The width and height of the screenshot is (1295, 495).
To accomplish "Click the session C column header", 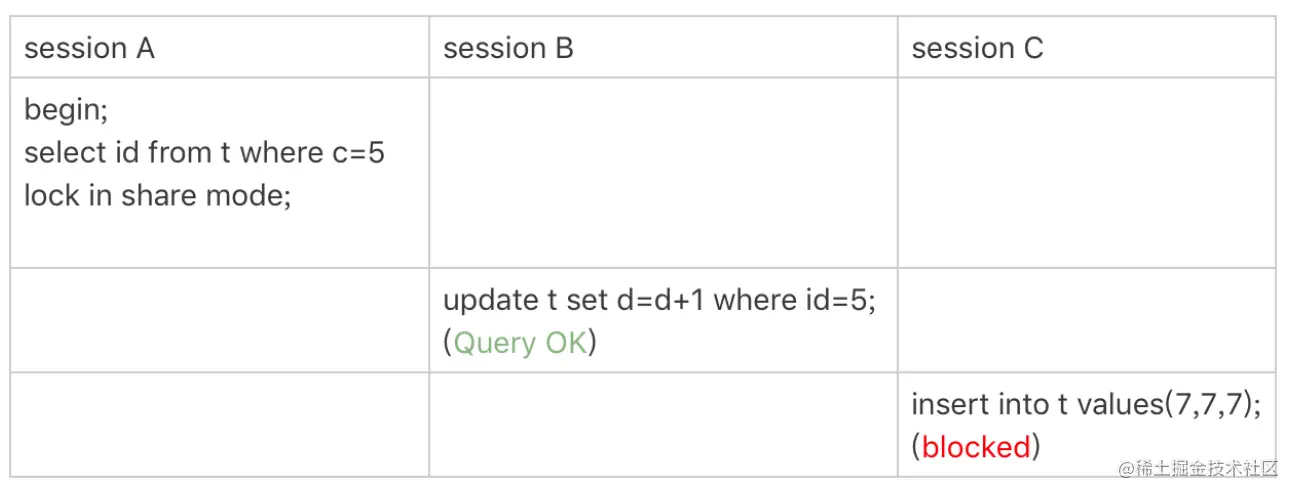I will pos(977,48).
